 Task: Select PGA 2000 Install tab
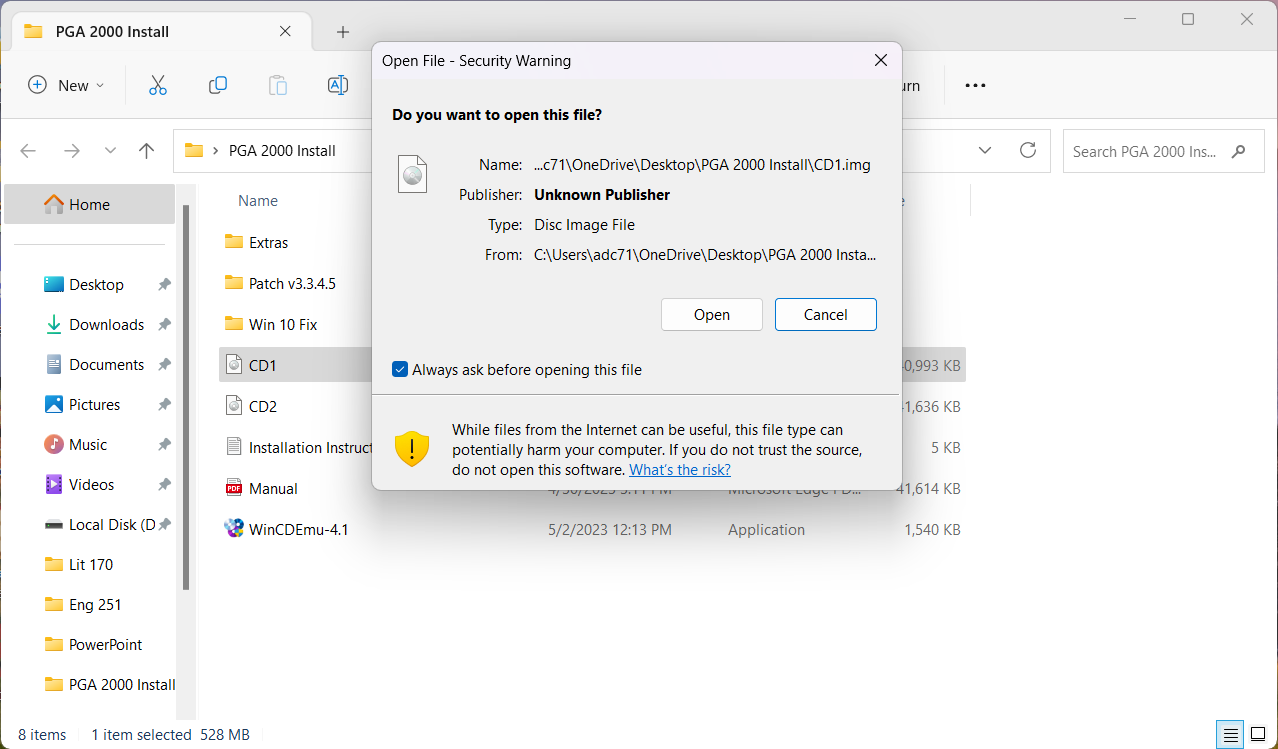[159, 31]
